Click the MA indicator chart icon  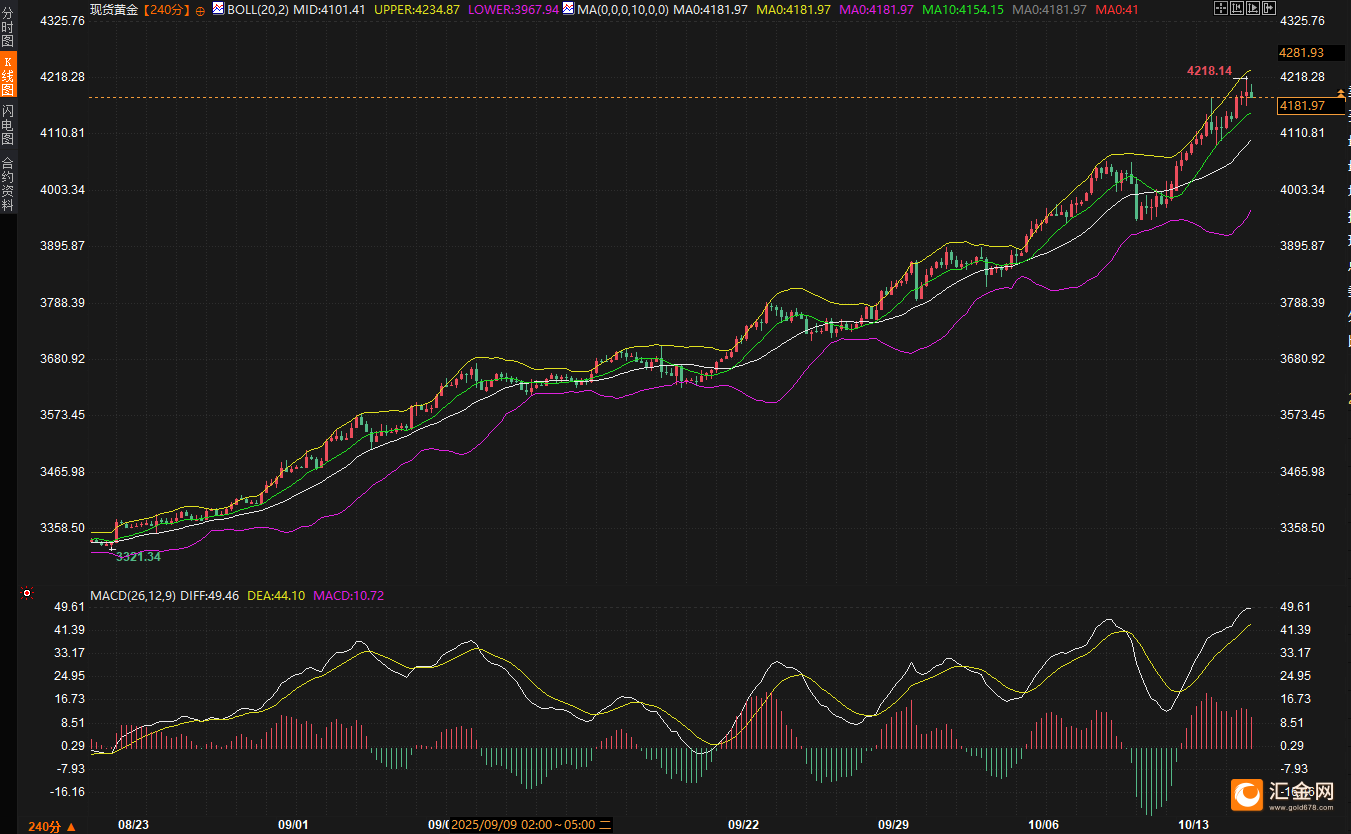569,9
